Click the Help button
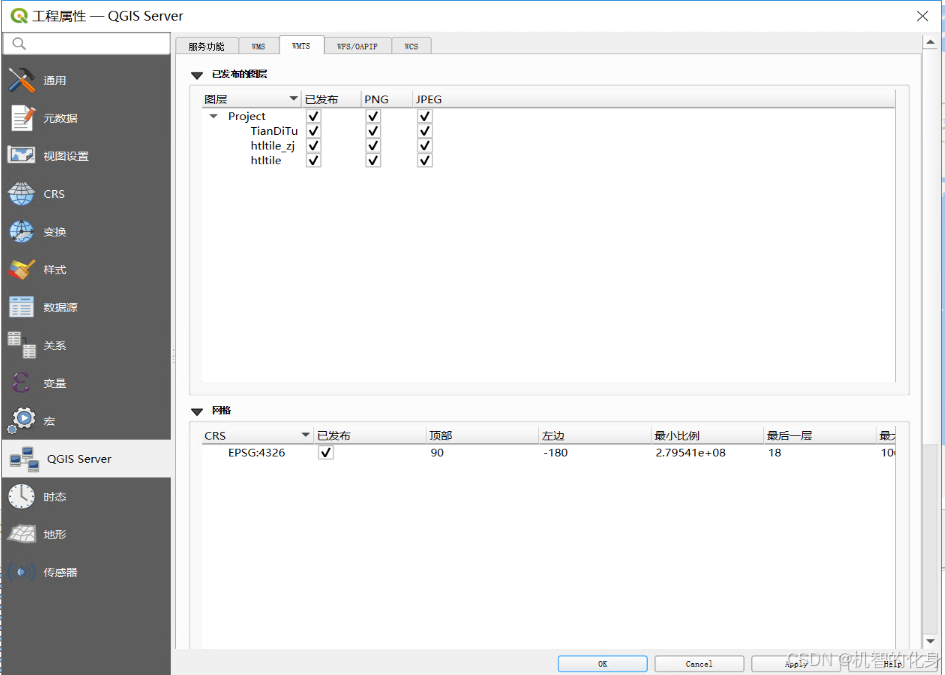Screen dimensions: 945x675 coord(893,664)
